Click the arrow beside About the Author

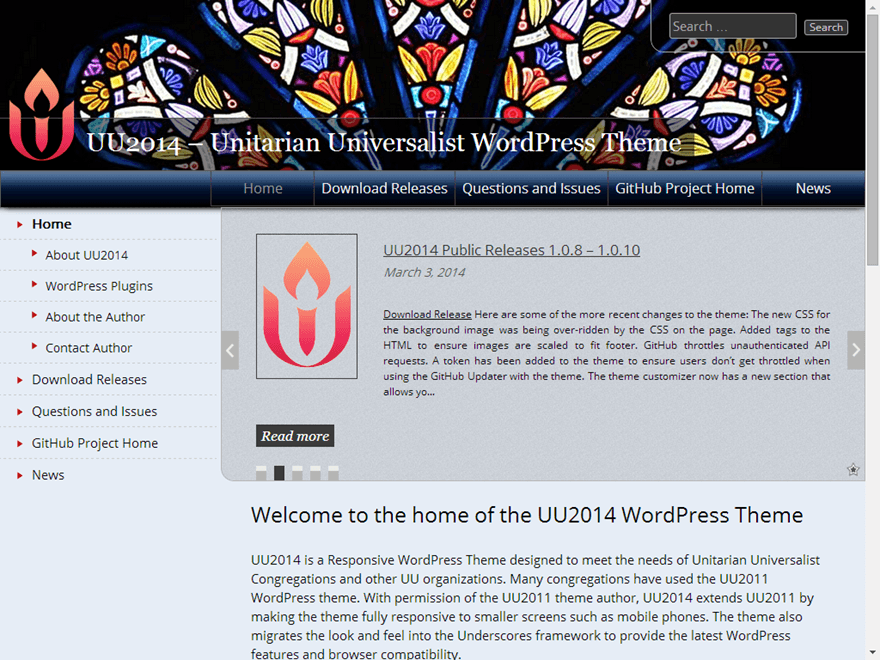coord(34,315)
